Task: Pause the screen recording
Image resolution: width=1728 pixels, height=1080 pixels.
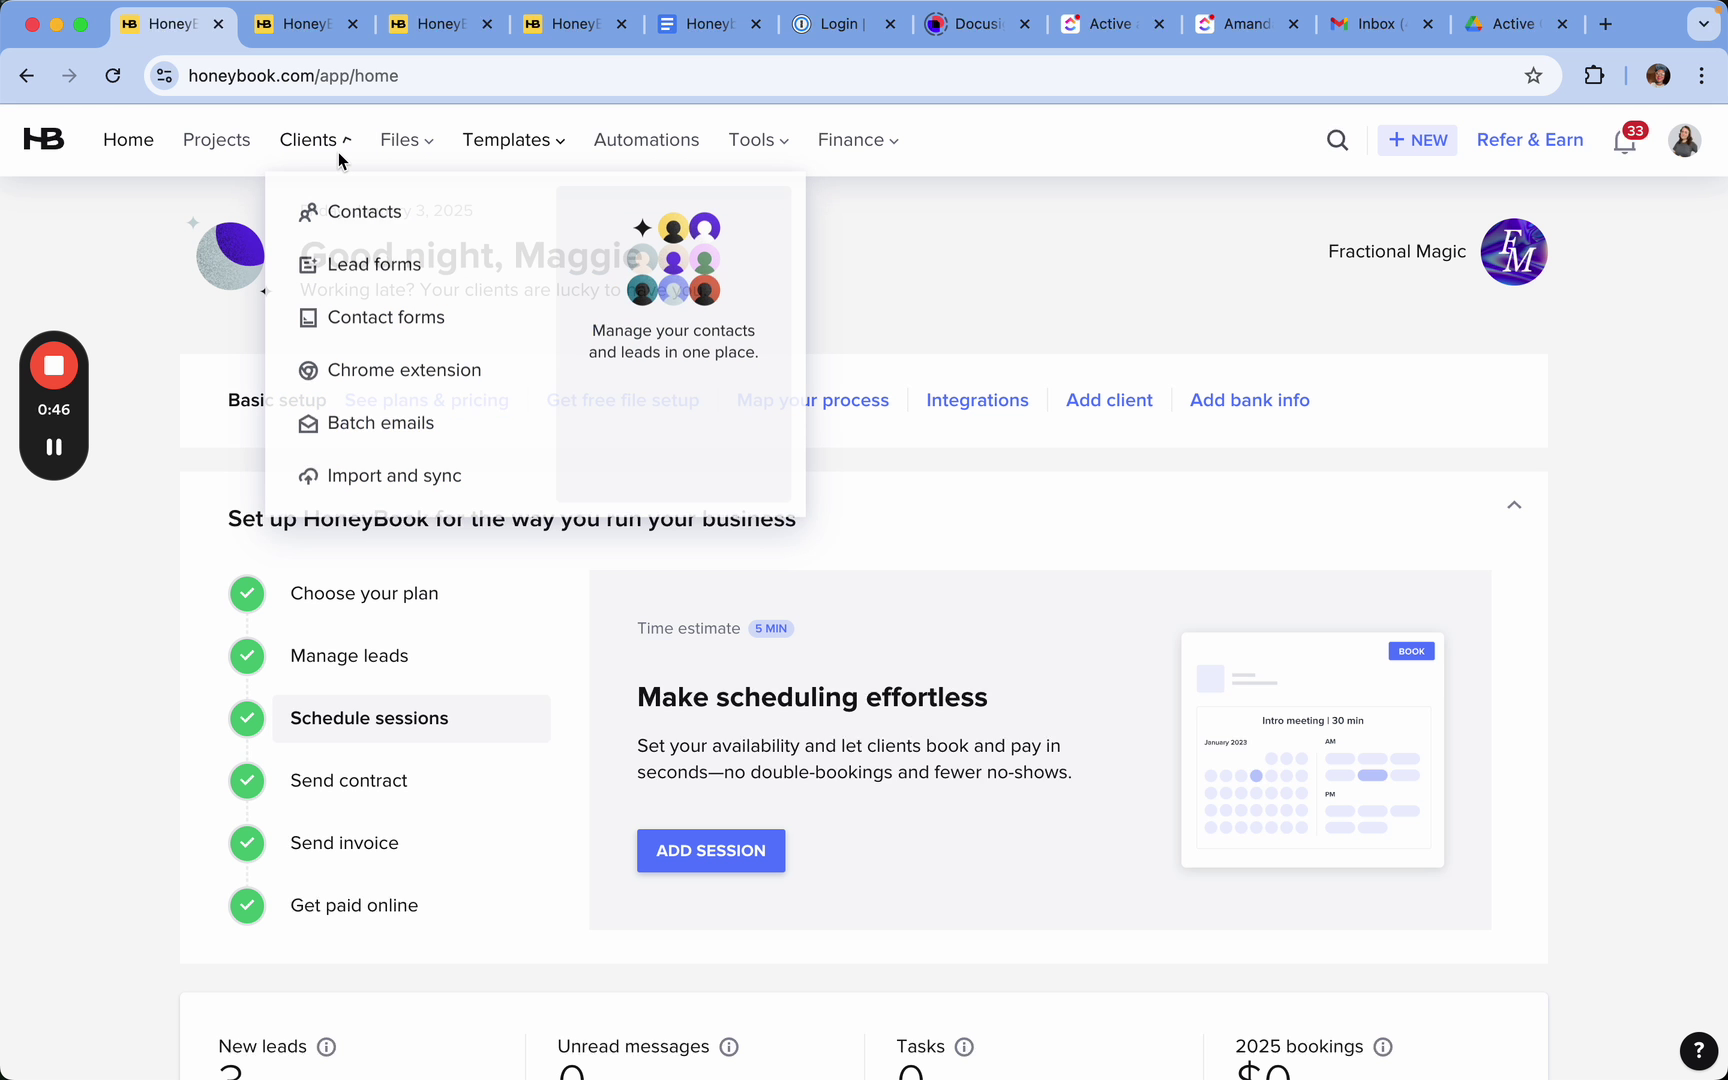Action: point(54,447)
